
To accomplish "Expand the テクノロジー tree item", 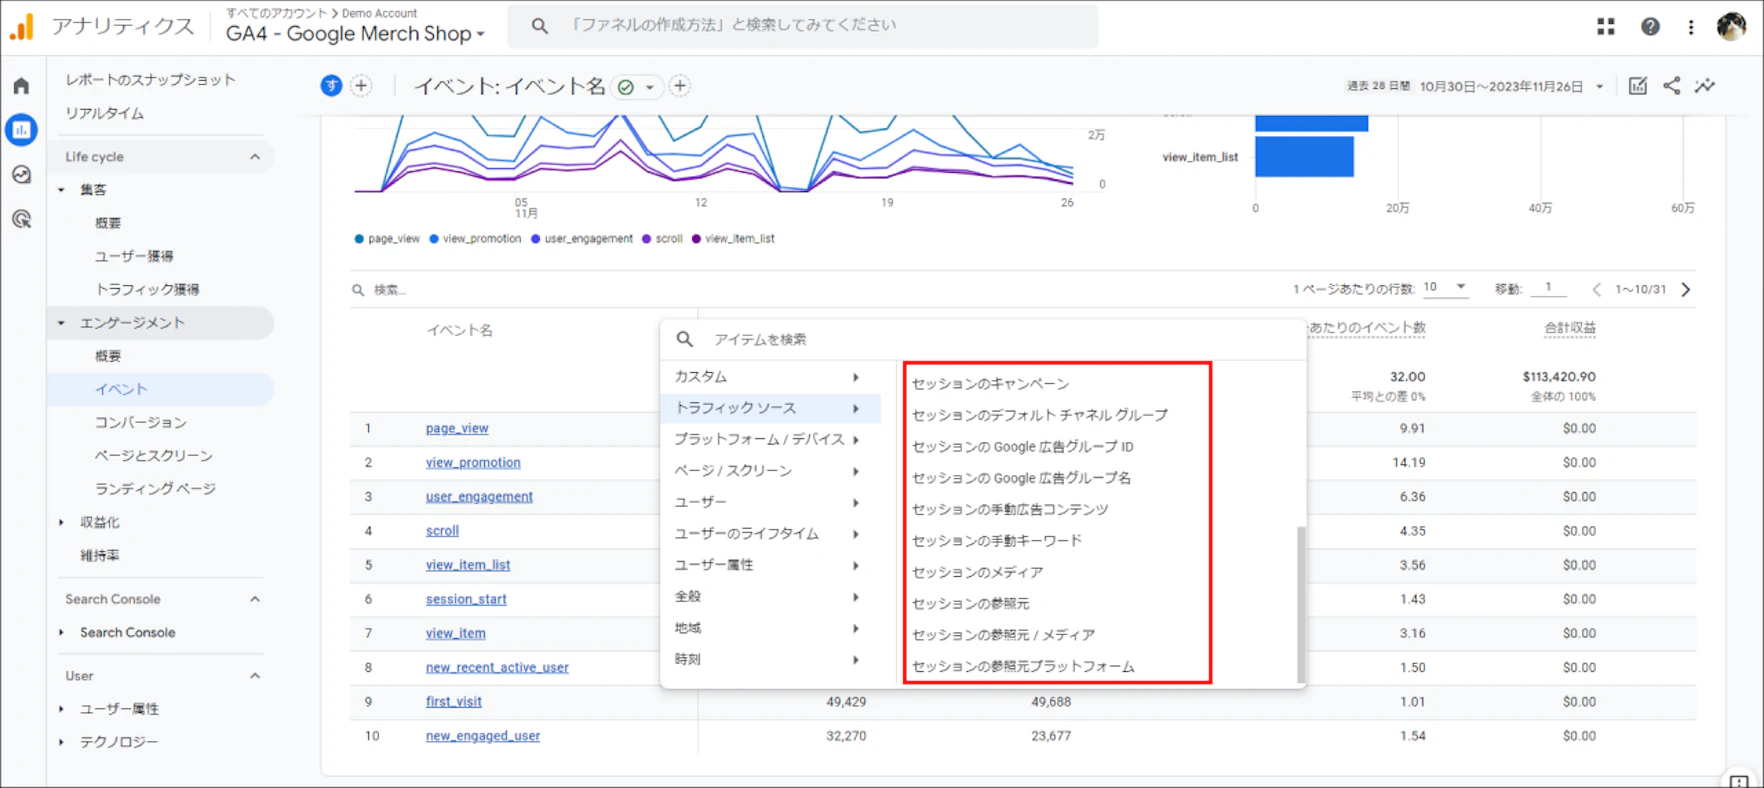I will [x=61, y=742].
